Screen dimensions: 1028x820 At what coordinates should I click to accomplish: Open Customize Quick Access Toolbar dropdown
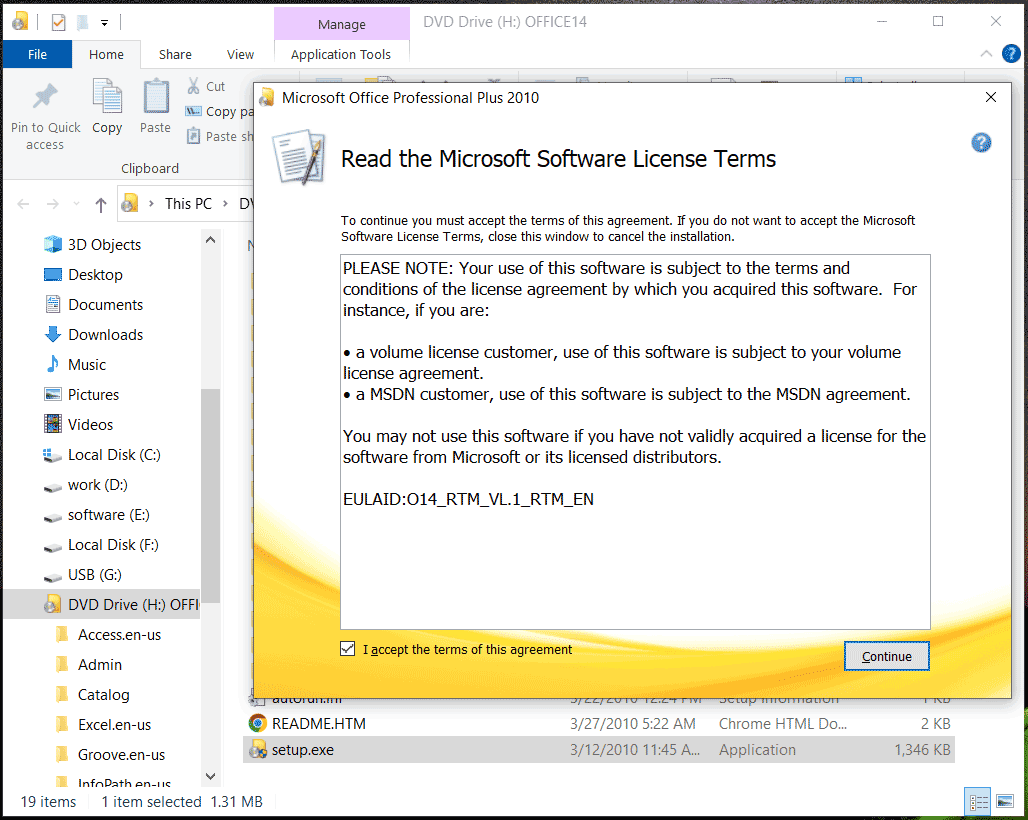104,22
